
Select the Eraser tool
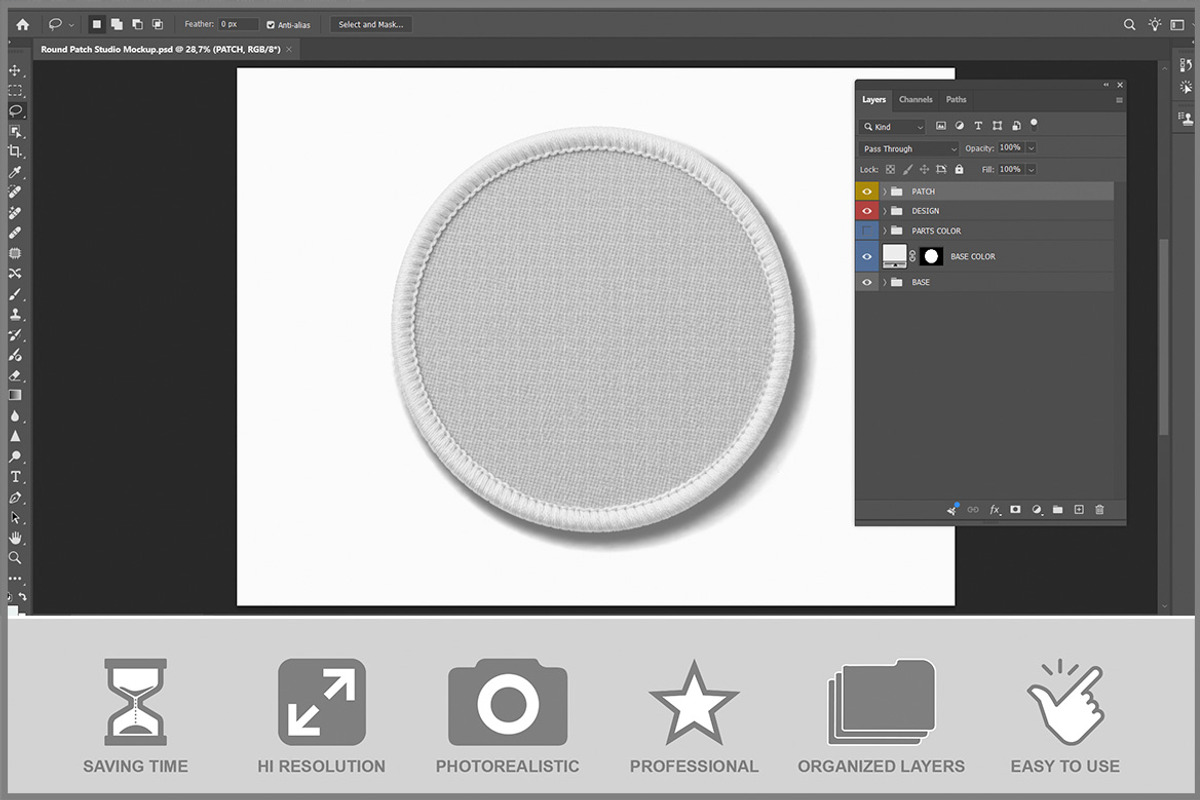click(15, 375)
